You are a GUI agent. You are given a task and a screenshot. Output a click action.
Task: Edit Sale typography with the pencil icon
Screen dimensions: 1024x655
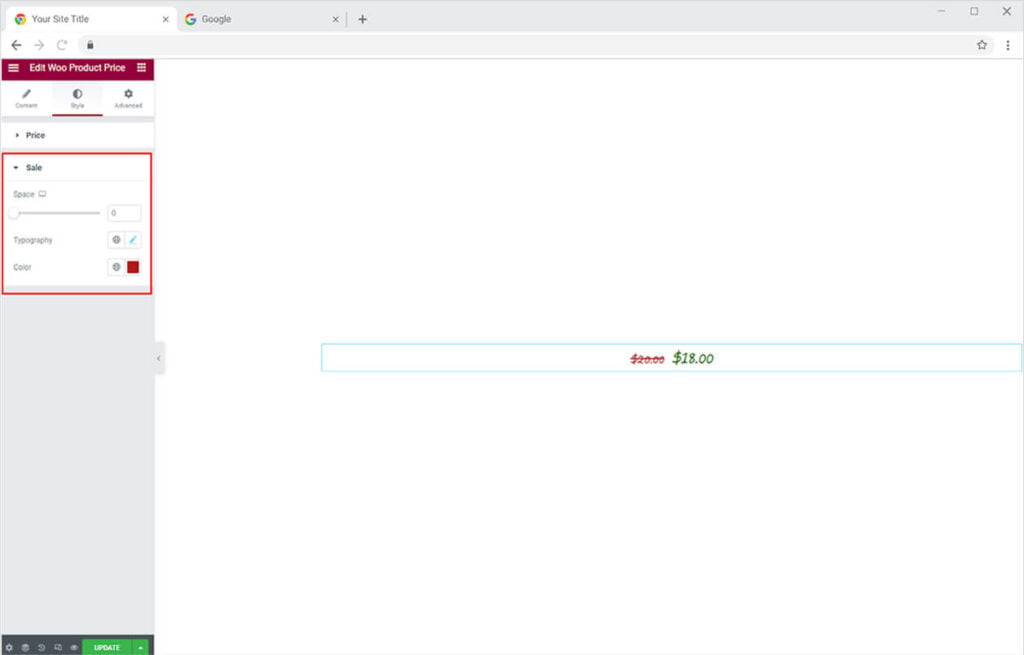(133, 240)
